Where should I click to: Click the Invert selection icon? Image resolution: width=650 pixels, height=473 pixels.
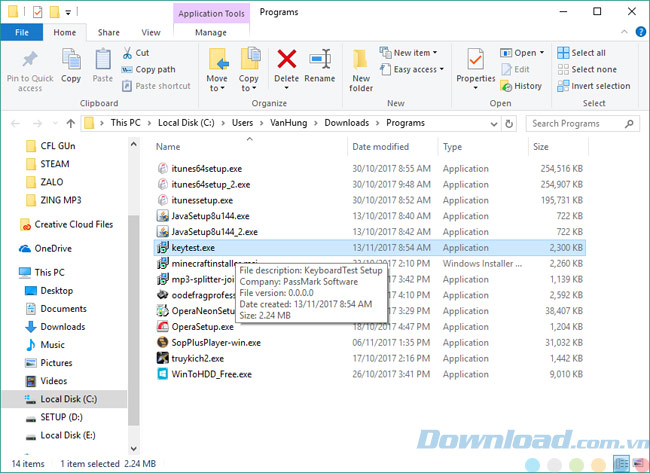coord(563,86)
